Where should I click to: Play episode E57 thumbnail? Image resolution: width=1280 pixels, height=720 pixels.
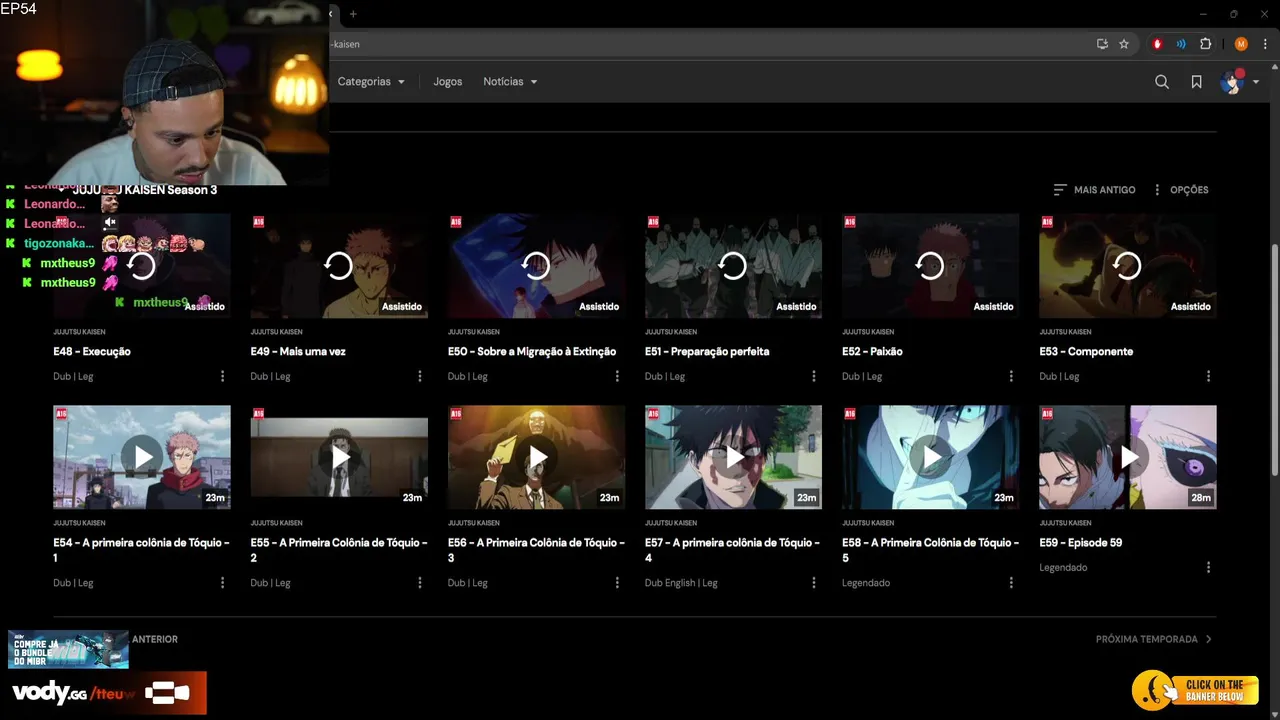coord(733,457)
